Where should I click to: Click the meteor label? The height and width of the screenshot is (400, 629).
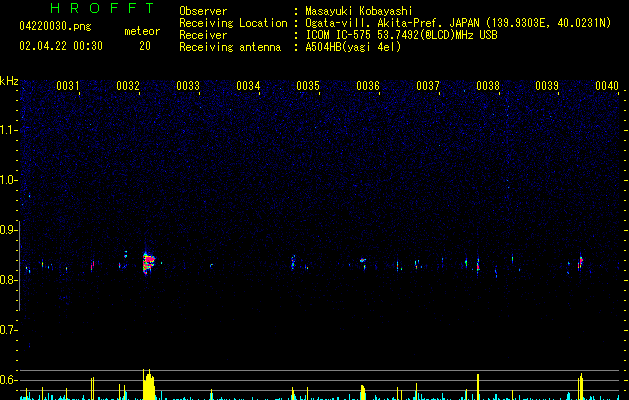pos(142,31)
